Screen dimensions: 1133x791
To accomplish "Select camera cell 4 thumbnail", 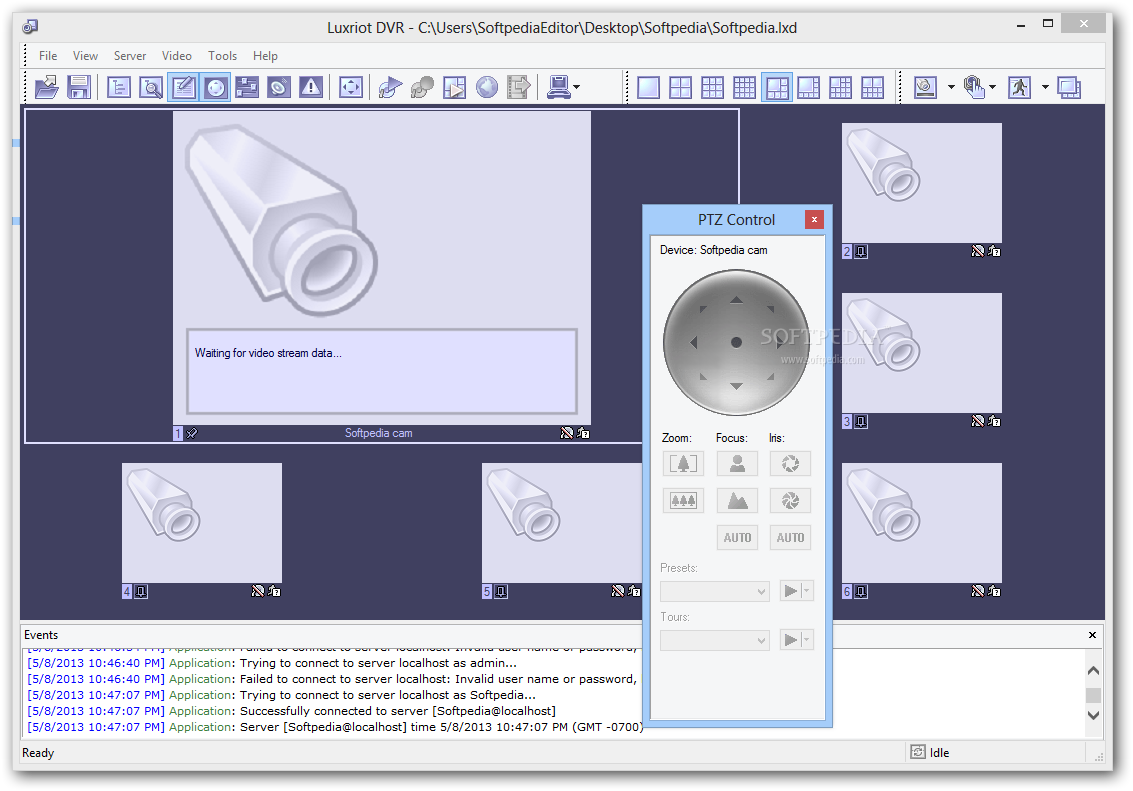I will [x=202, y=523].
